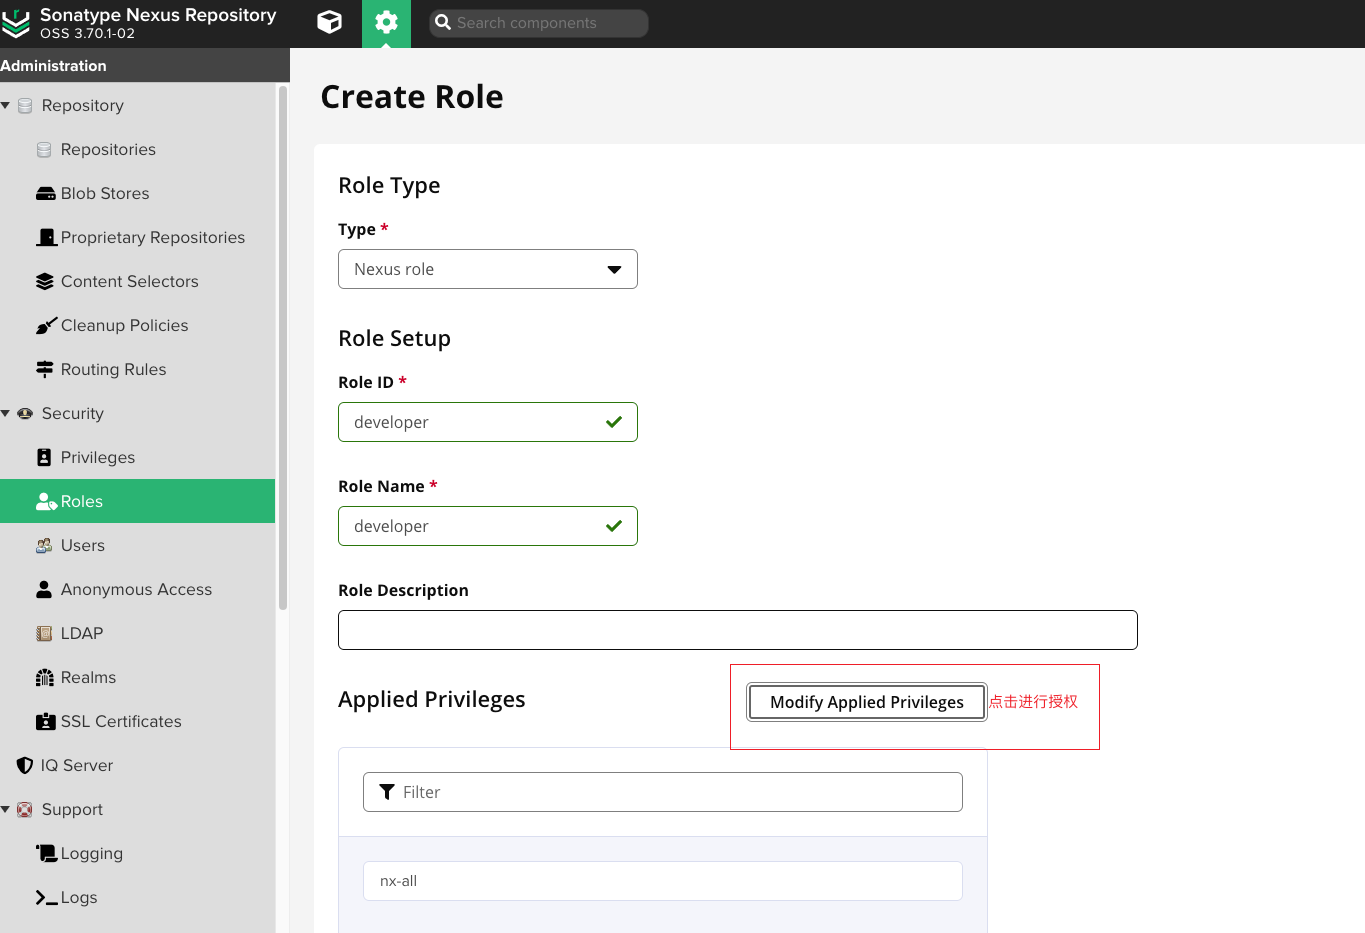
Task: Collapse the Security tree section
Action: click(6, 413)
